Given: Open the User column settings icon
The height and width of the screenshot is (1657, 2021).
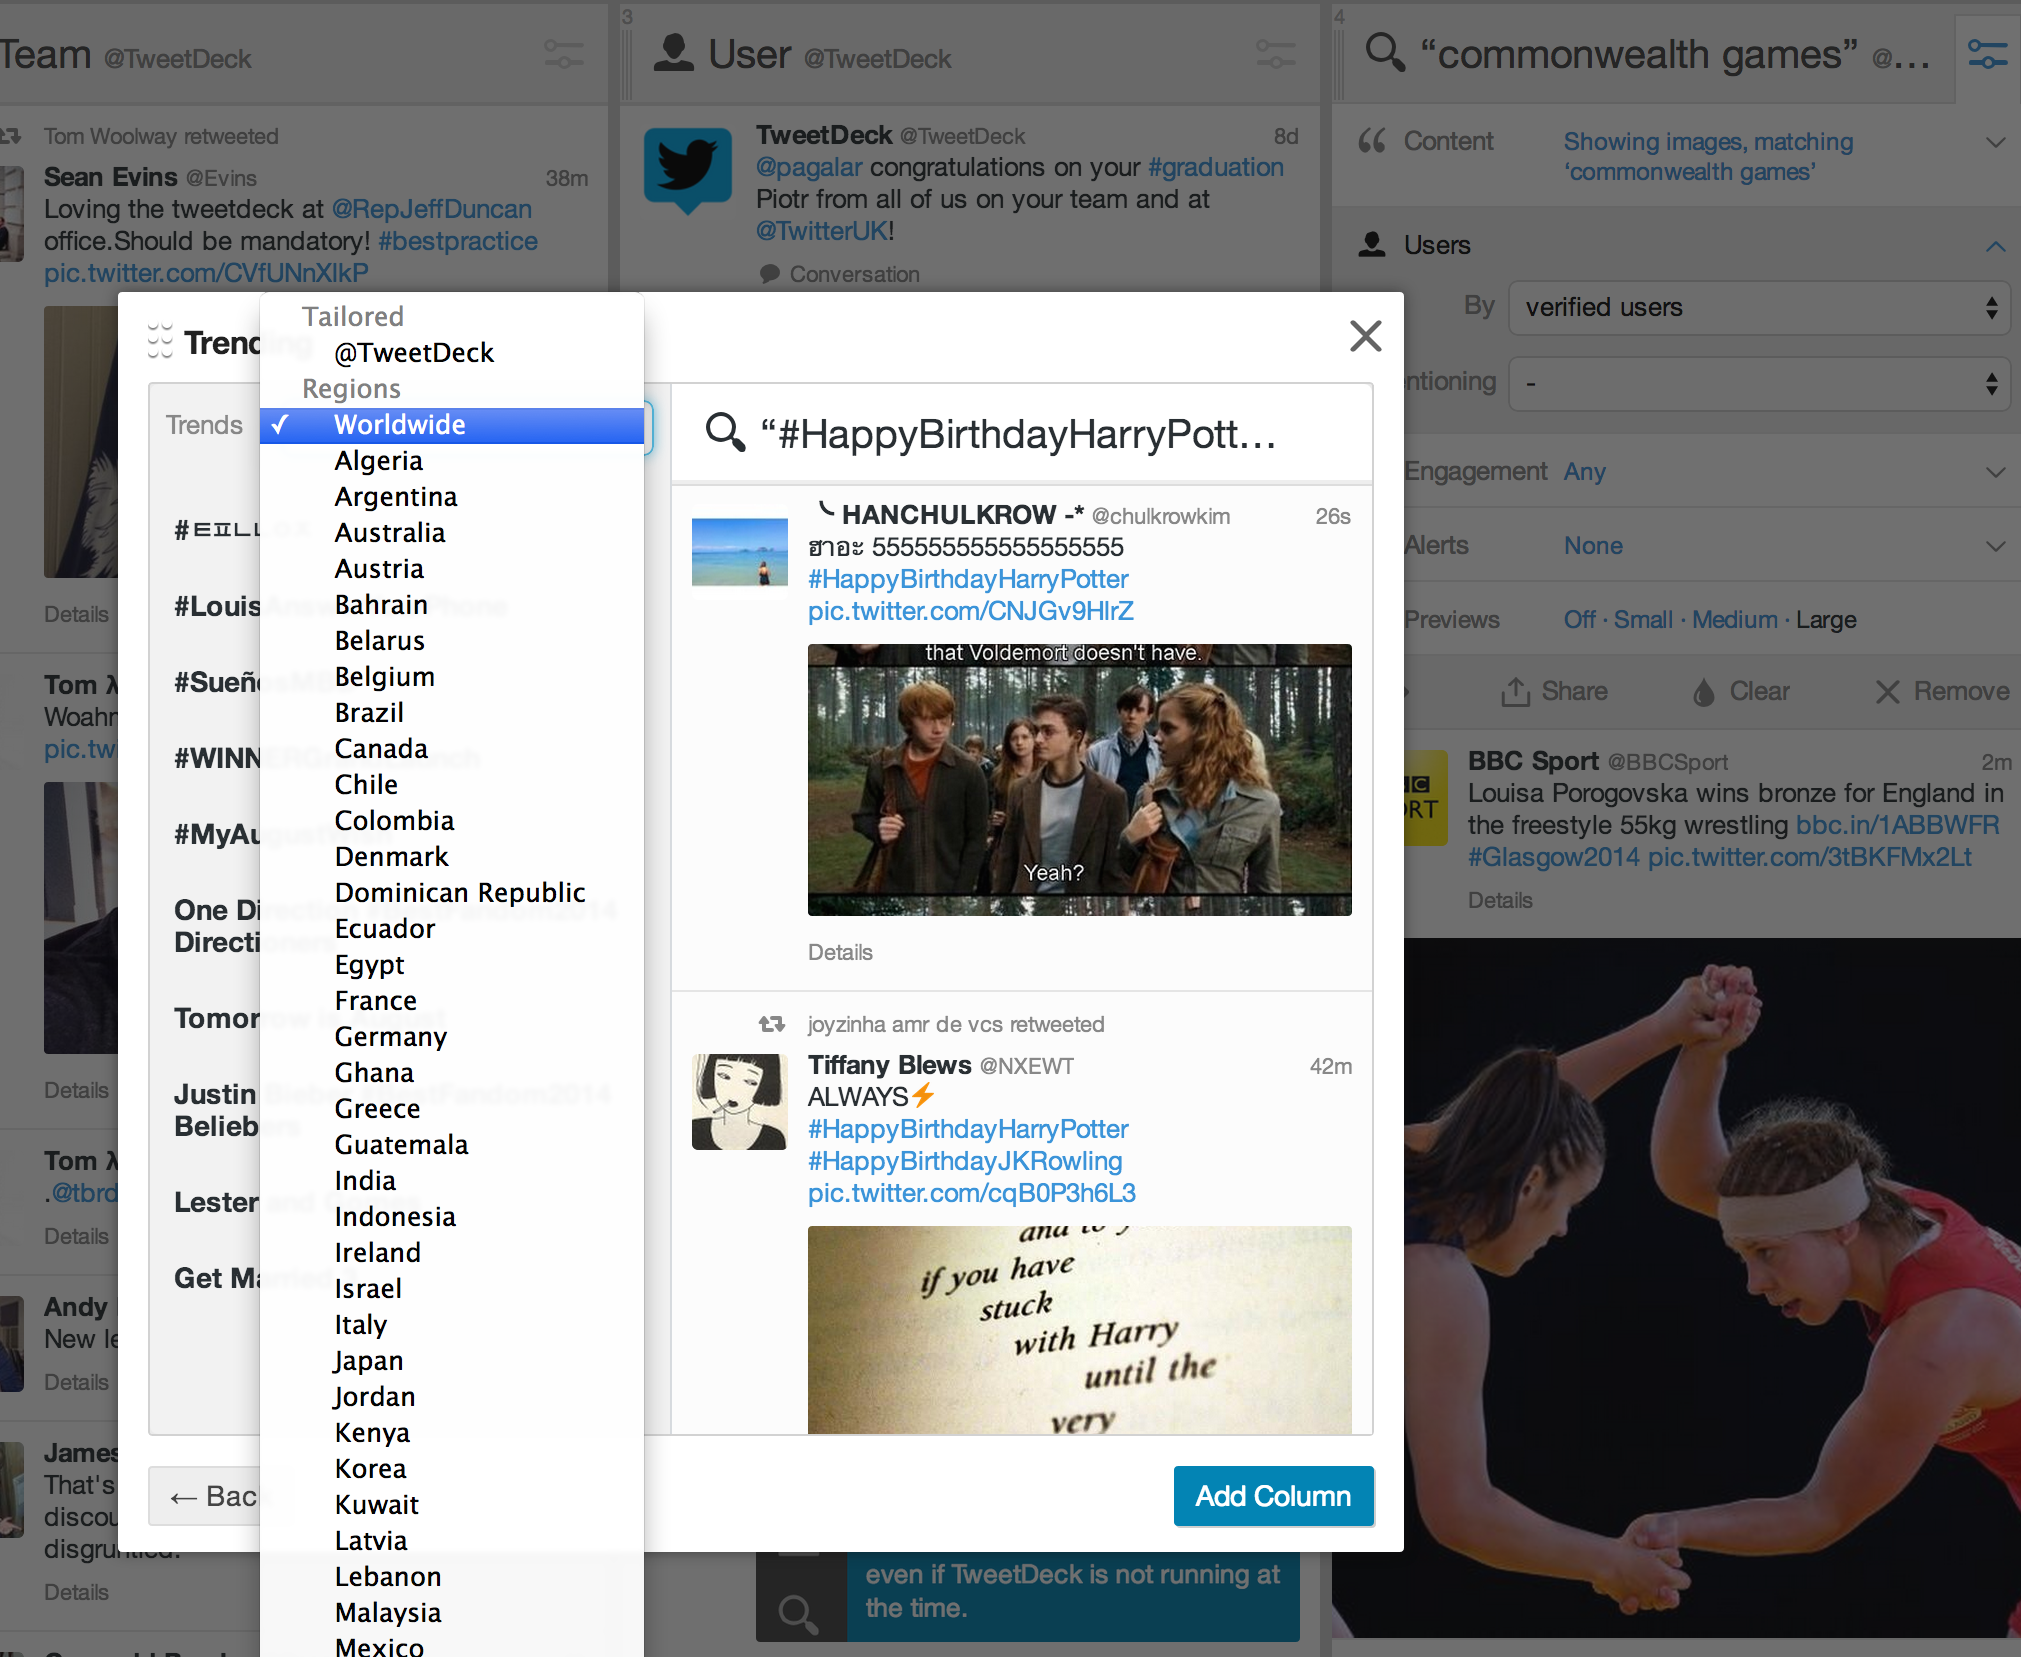Looking at the screenshot, I should (1275, 54).
